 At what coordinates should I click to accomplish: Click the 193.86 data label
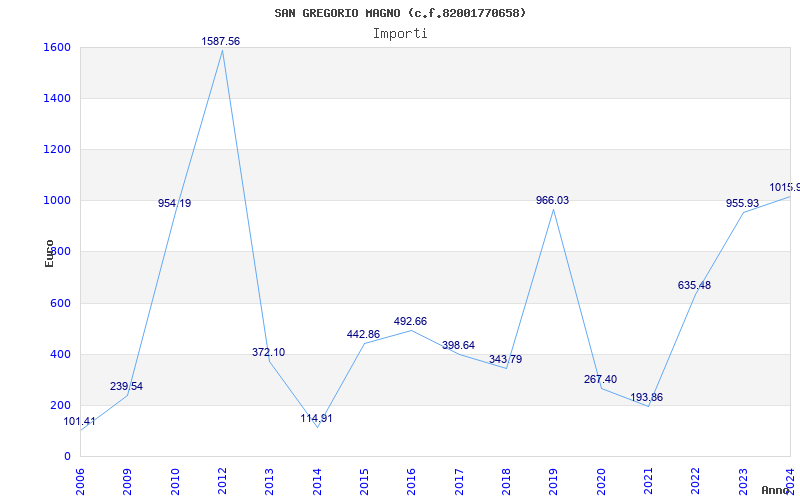click(646, 397)
